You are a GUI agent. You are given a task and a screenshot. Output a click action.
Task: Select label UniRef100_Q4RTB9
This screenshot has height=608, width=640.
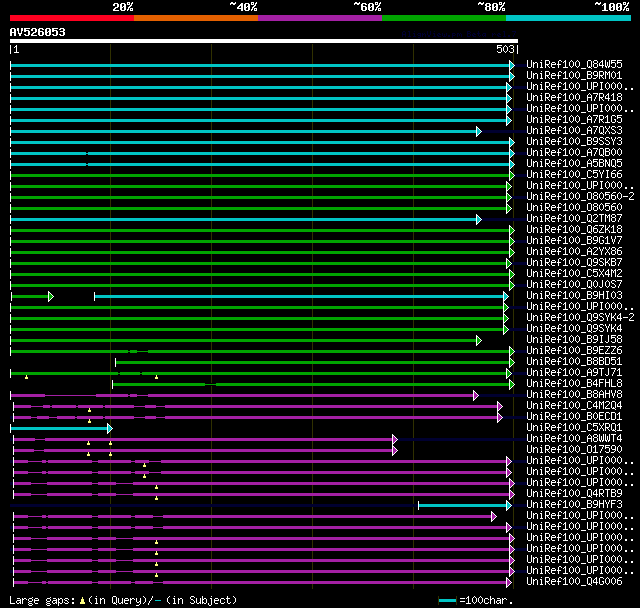coord(574,494)
